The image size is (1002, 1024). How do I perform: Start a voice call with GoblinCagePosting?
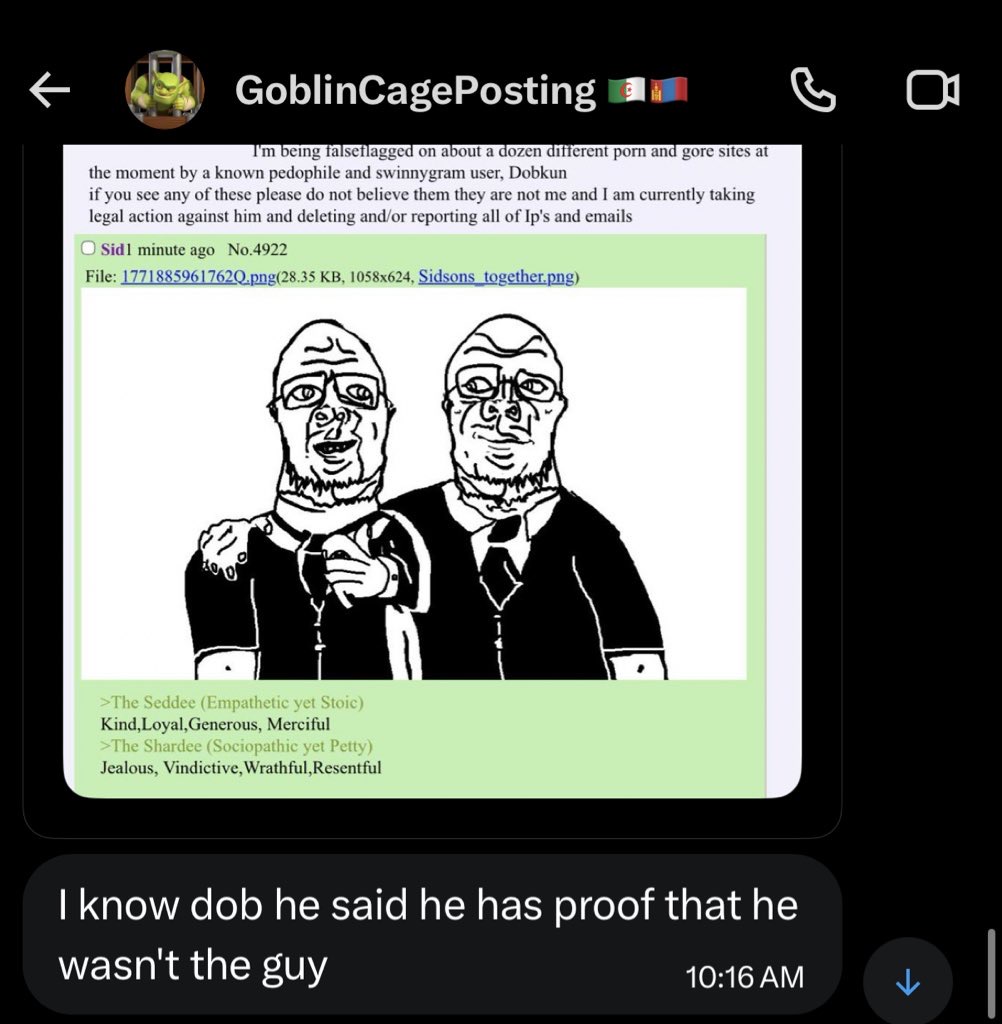pos(813,89)
